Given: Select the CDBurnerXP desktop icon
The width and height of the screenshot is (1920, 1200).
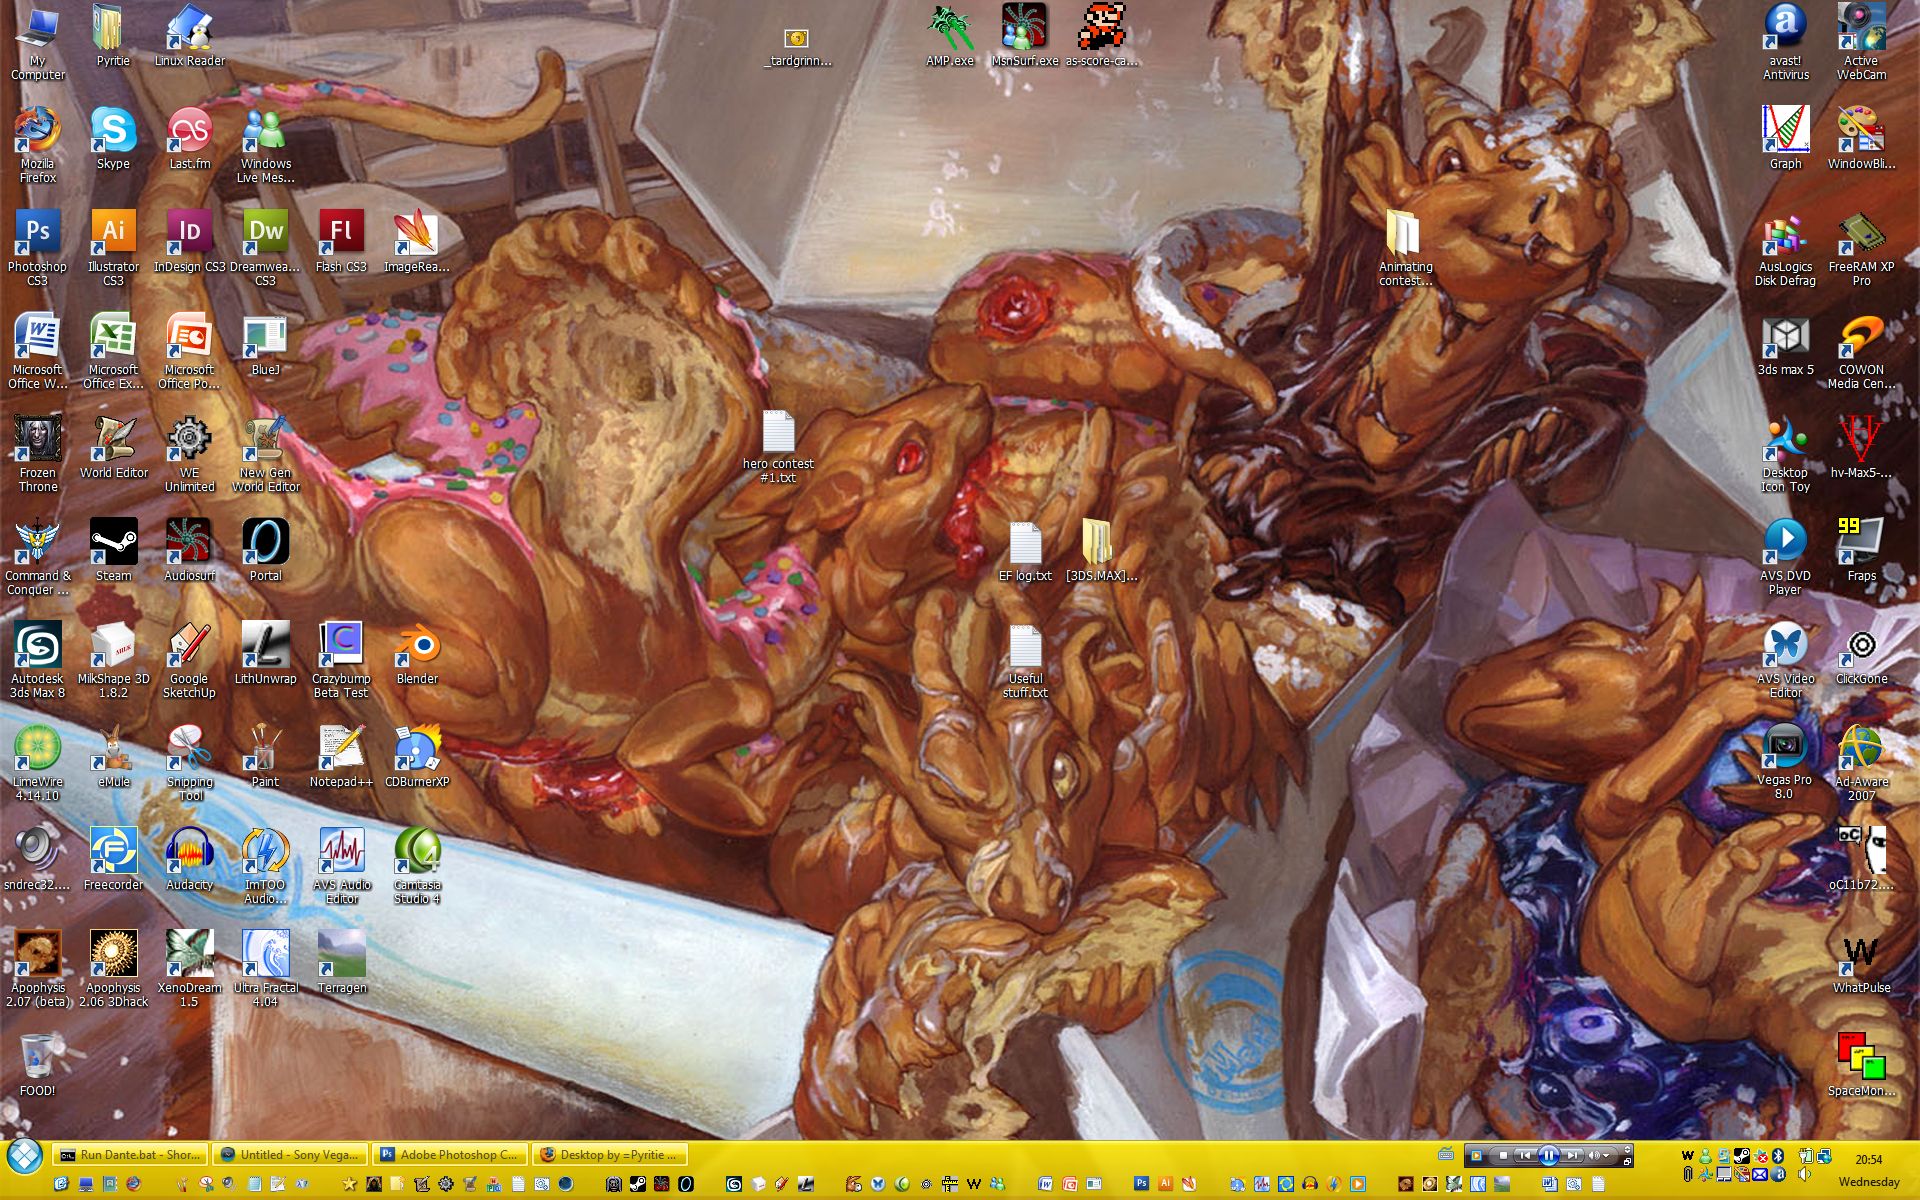Looking at the screenshot, I should point(417,755).
